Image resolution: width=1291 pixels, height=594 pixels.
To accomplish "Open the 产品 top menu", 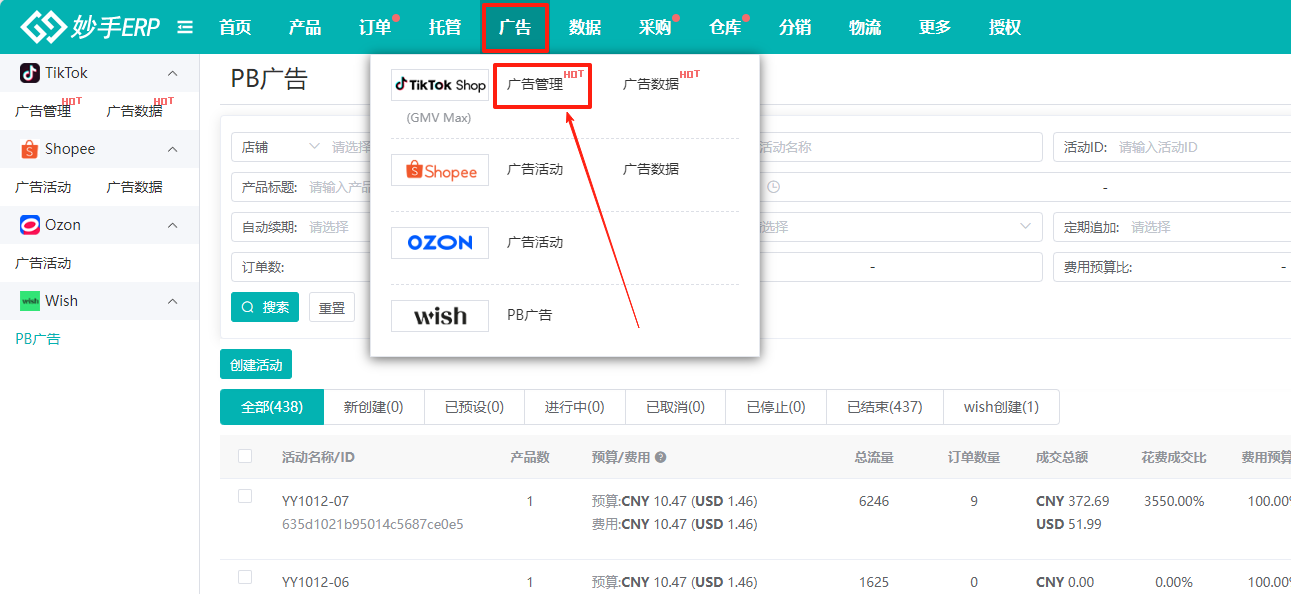I will (305, 27).
